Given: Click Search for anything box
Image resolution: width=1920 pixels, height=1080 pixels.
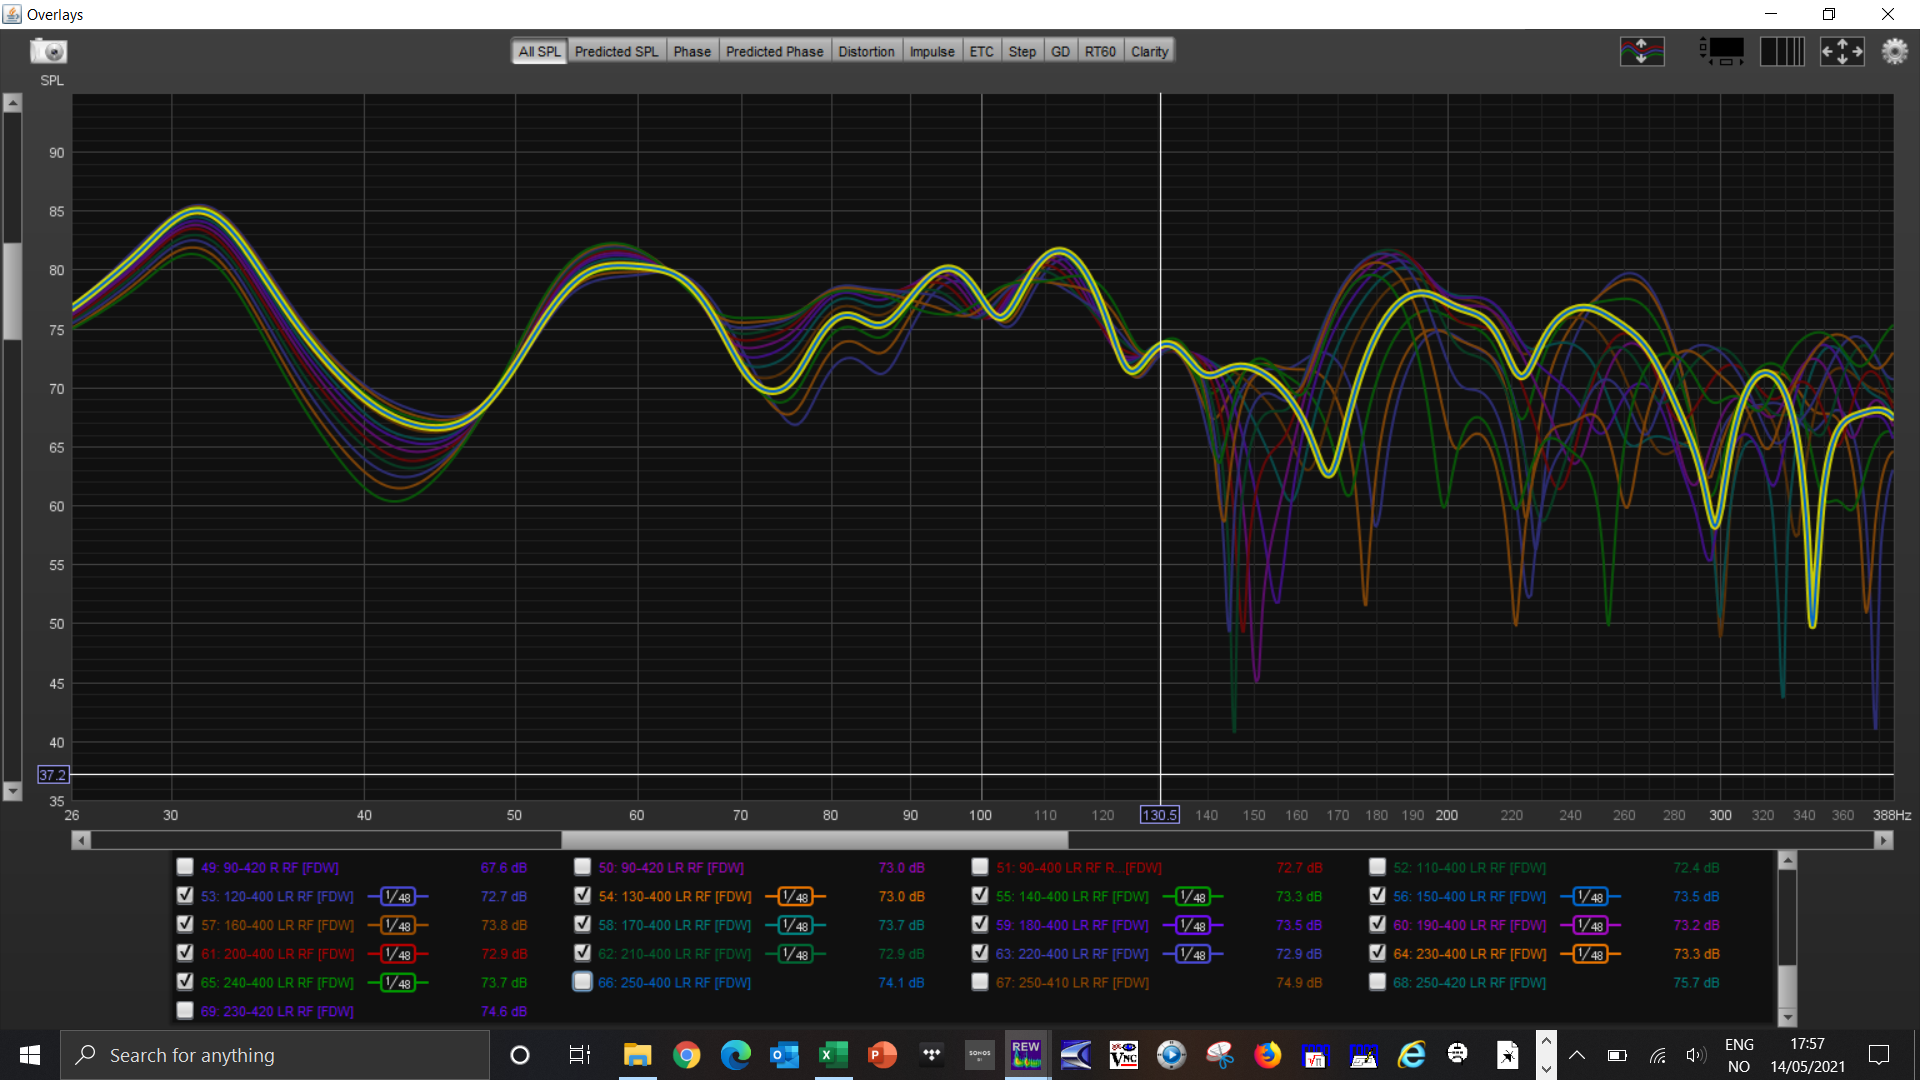Looking at the screenshot, I should coord(275,1055).
